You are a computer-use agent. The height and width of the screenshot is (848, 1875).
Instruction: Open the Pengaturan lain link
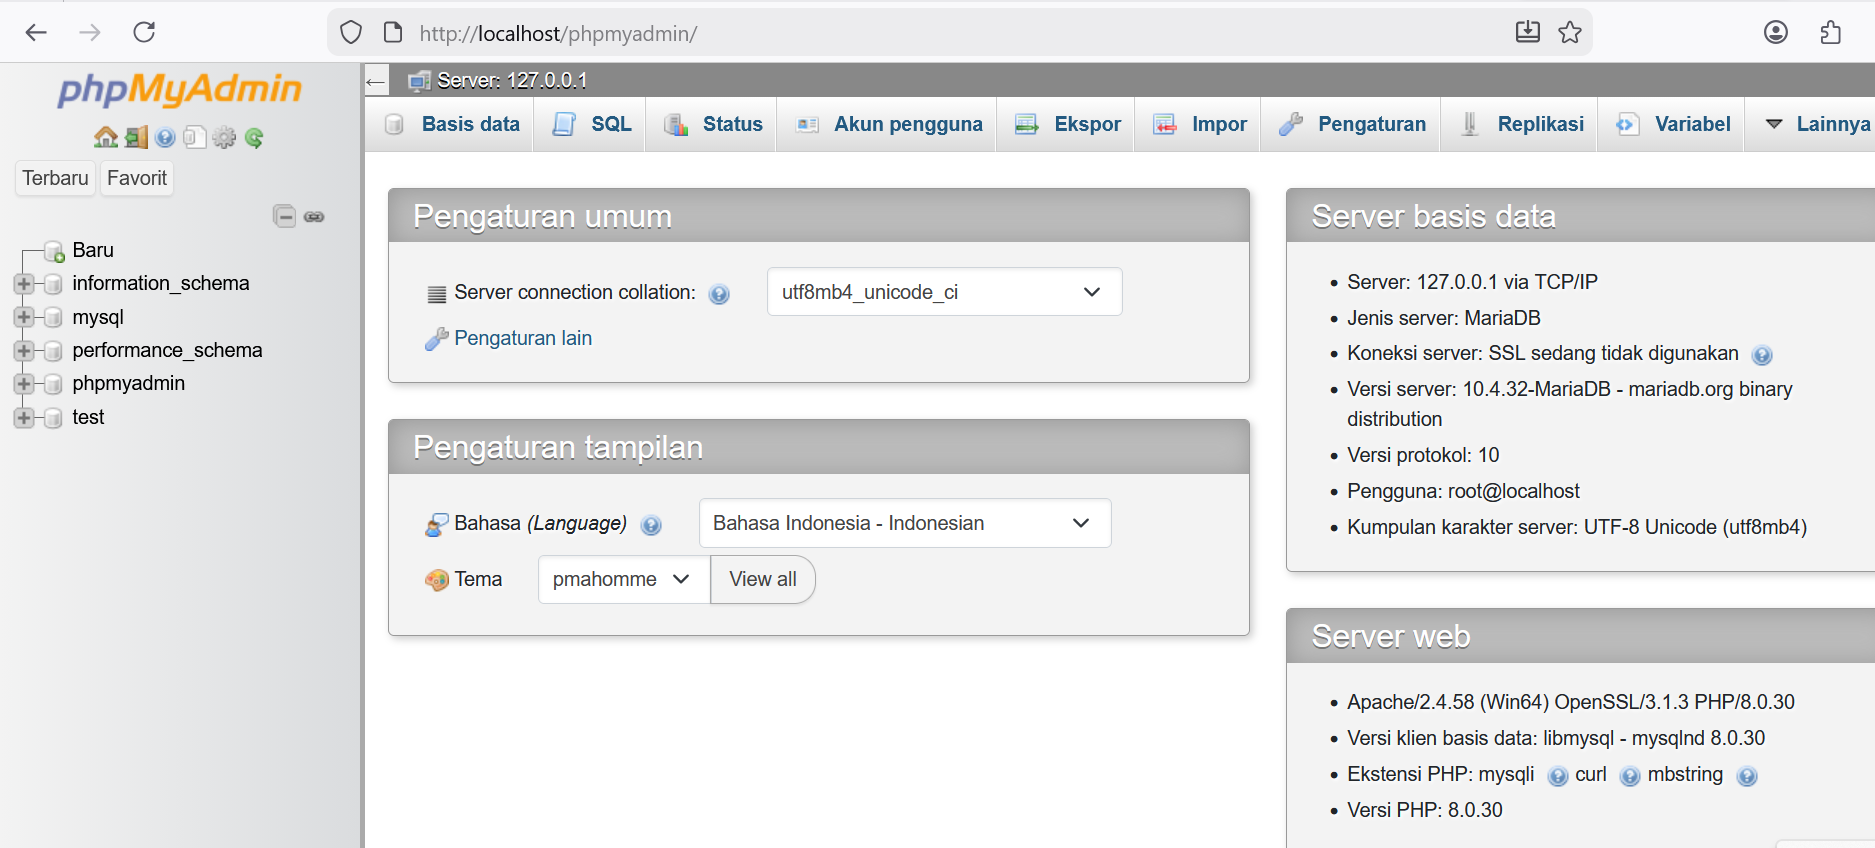[522, 338]
